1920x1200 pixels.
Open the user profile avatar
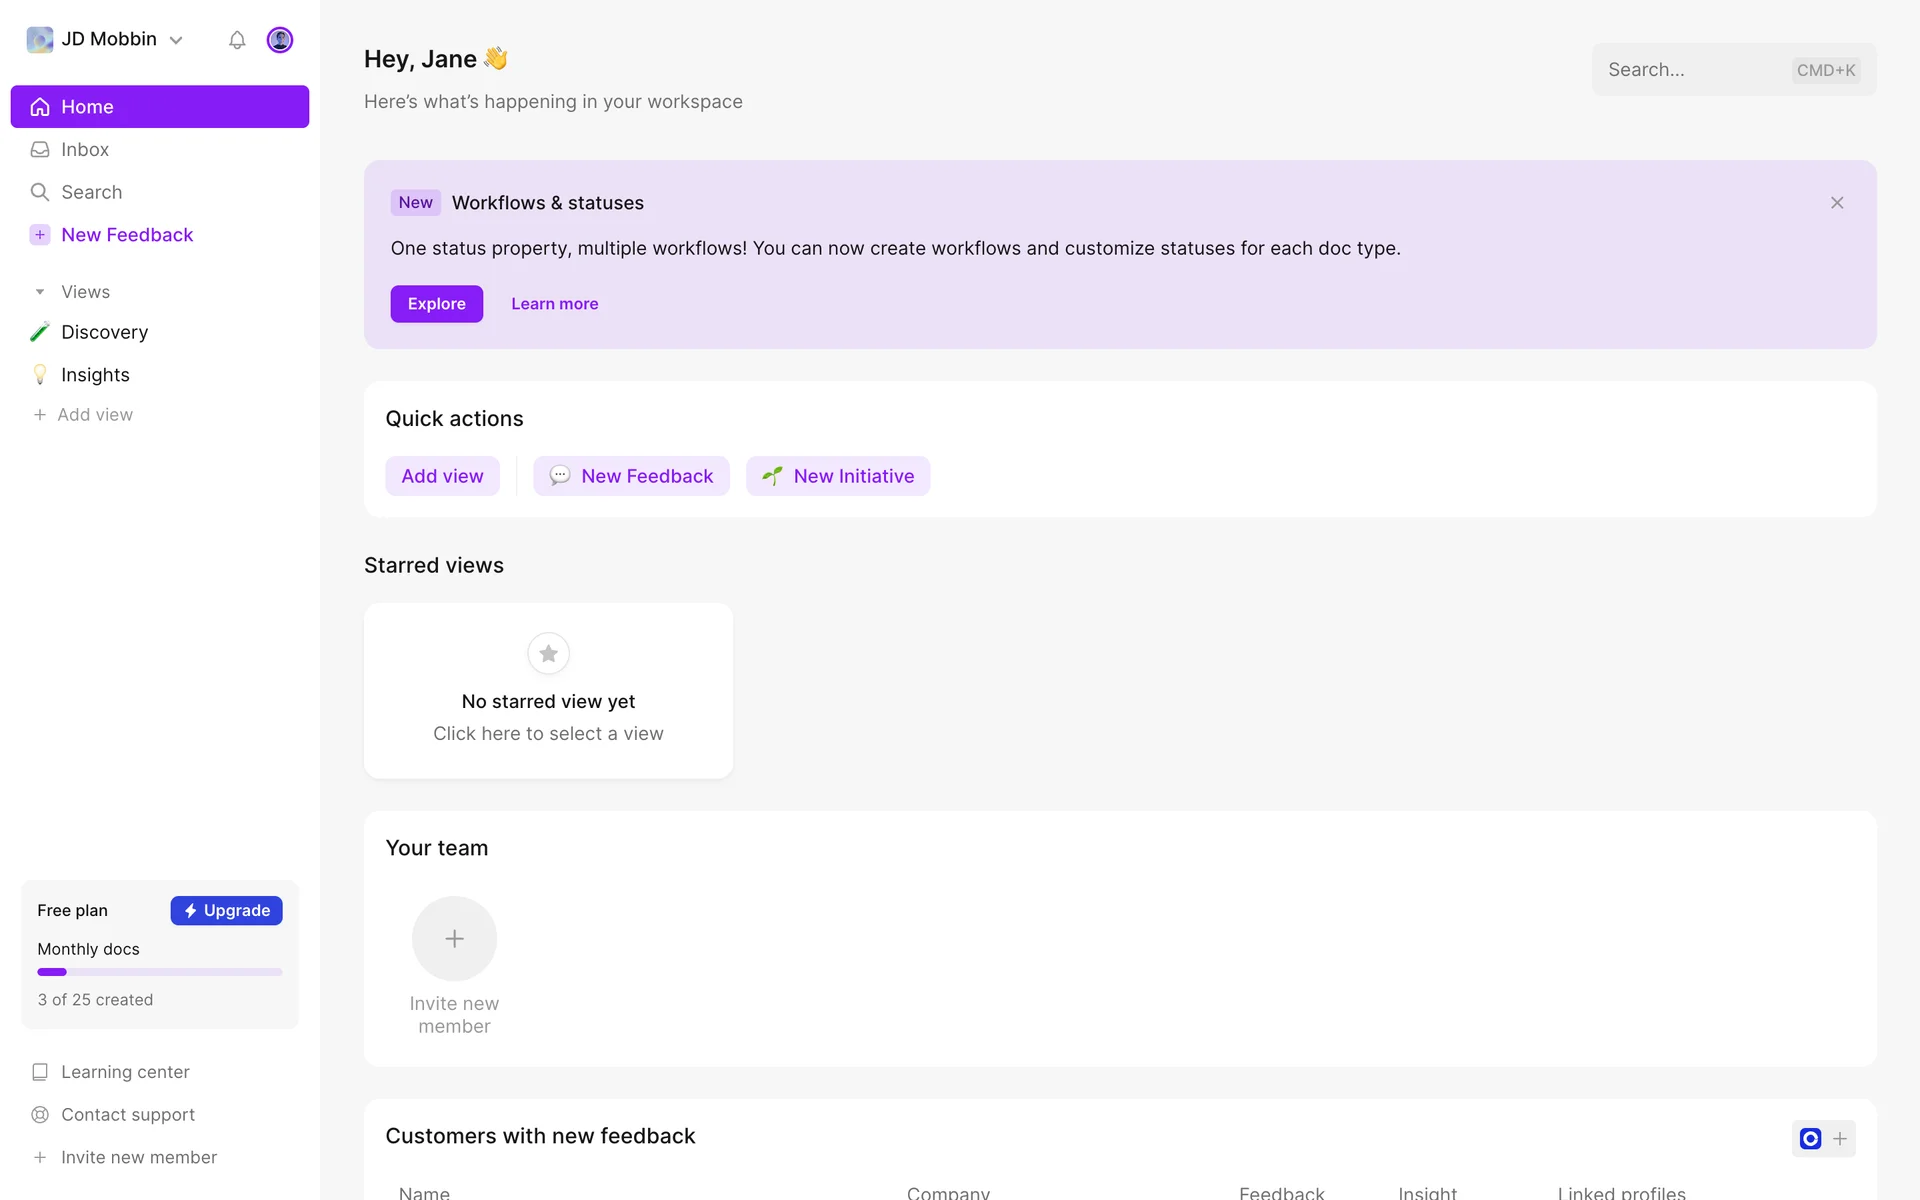280,40
